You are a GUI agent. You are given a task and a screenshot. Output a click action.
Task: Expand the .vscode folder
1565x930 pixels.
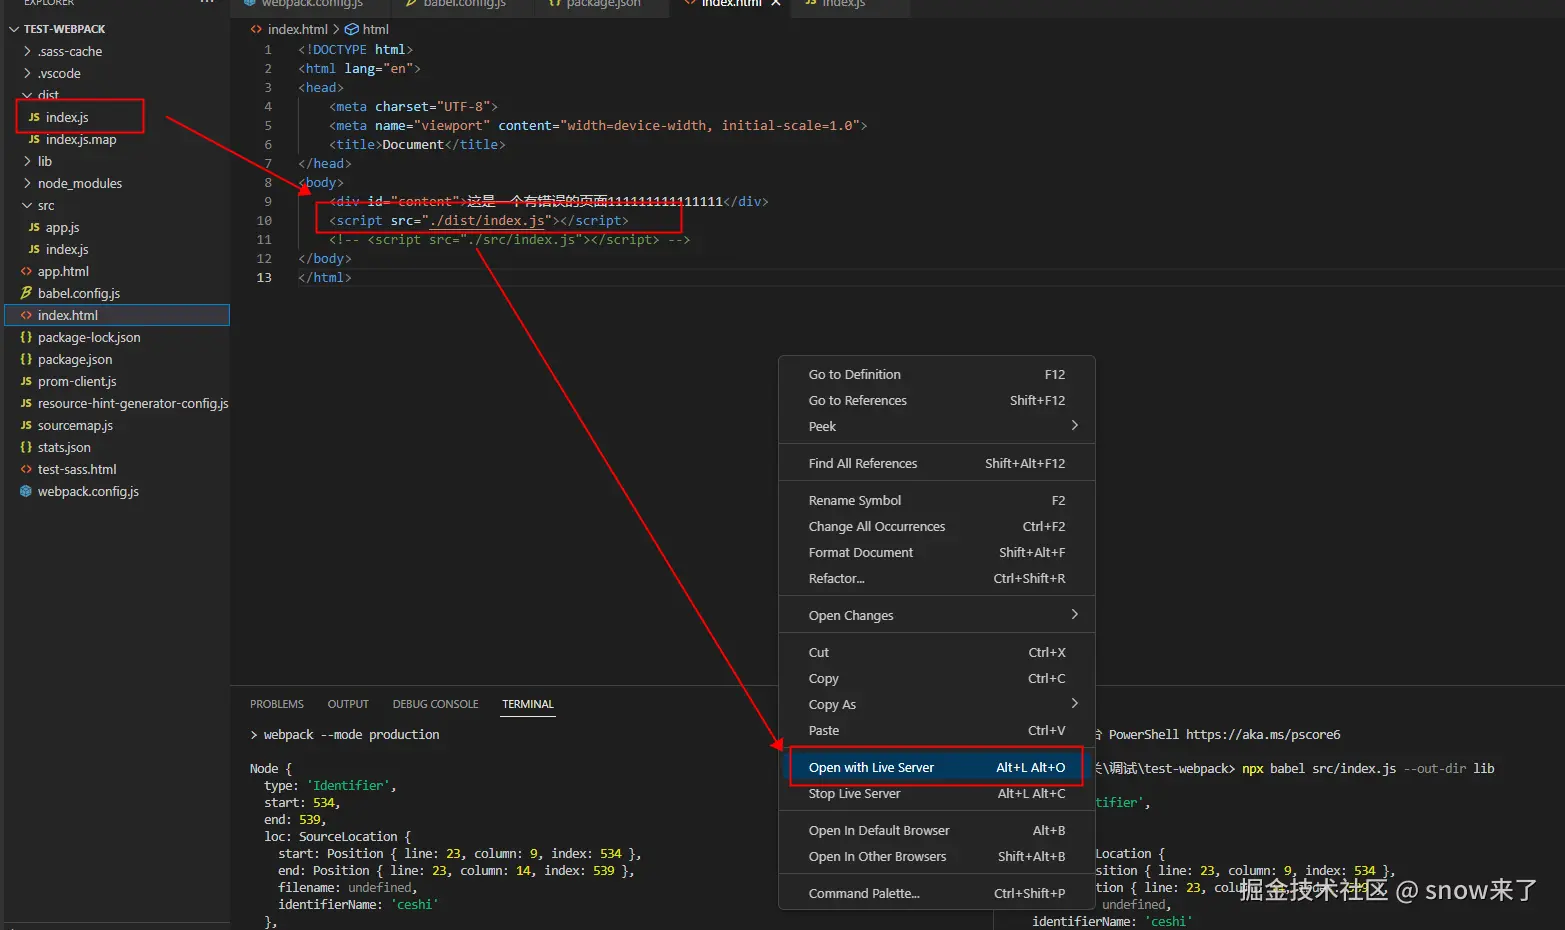click(59, 73)
